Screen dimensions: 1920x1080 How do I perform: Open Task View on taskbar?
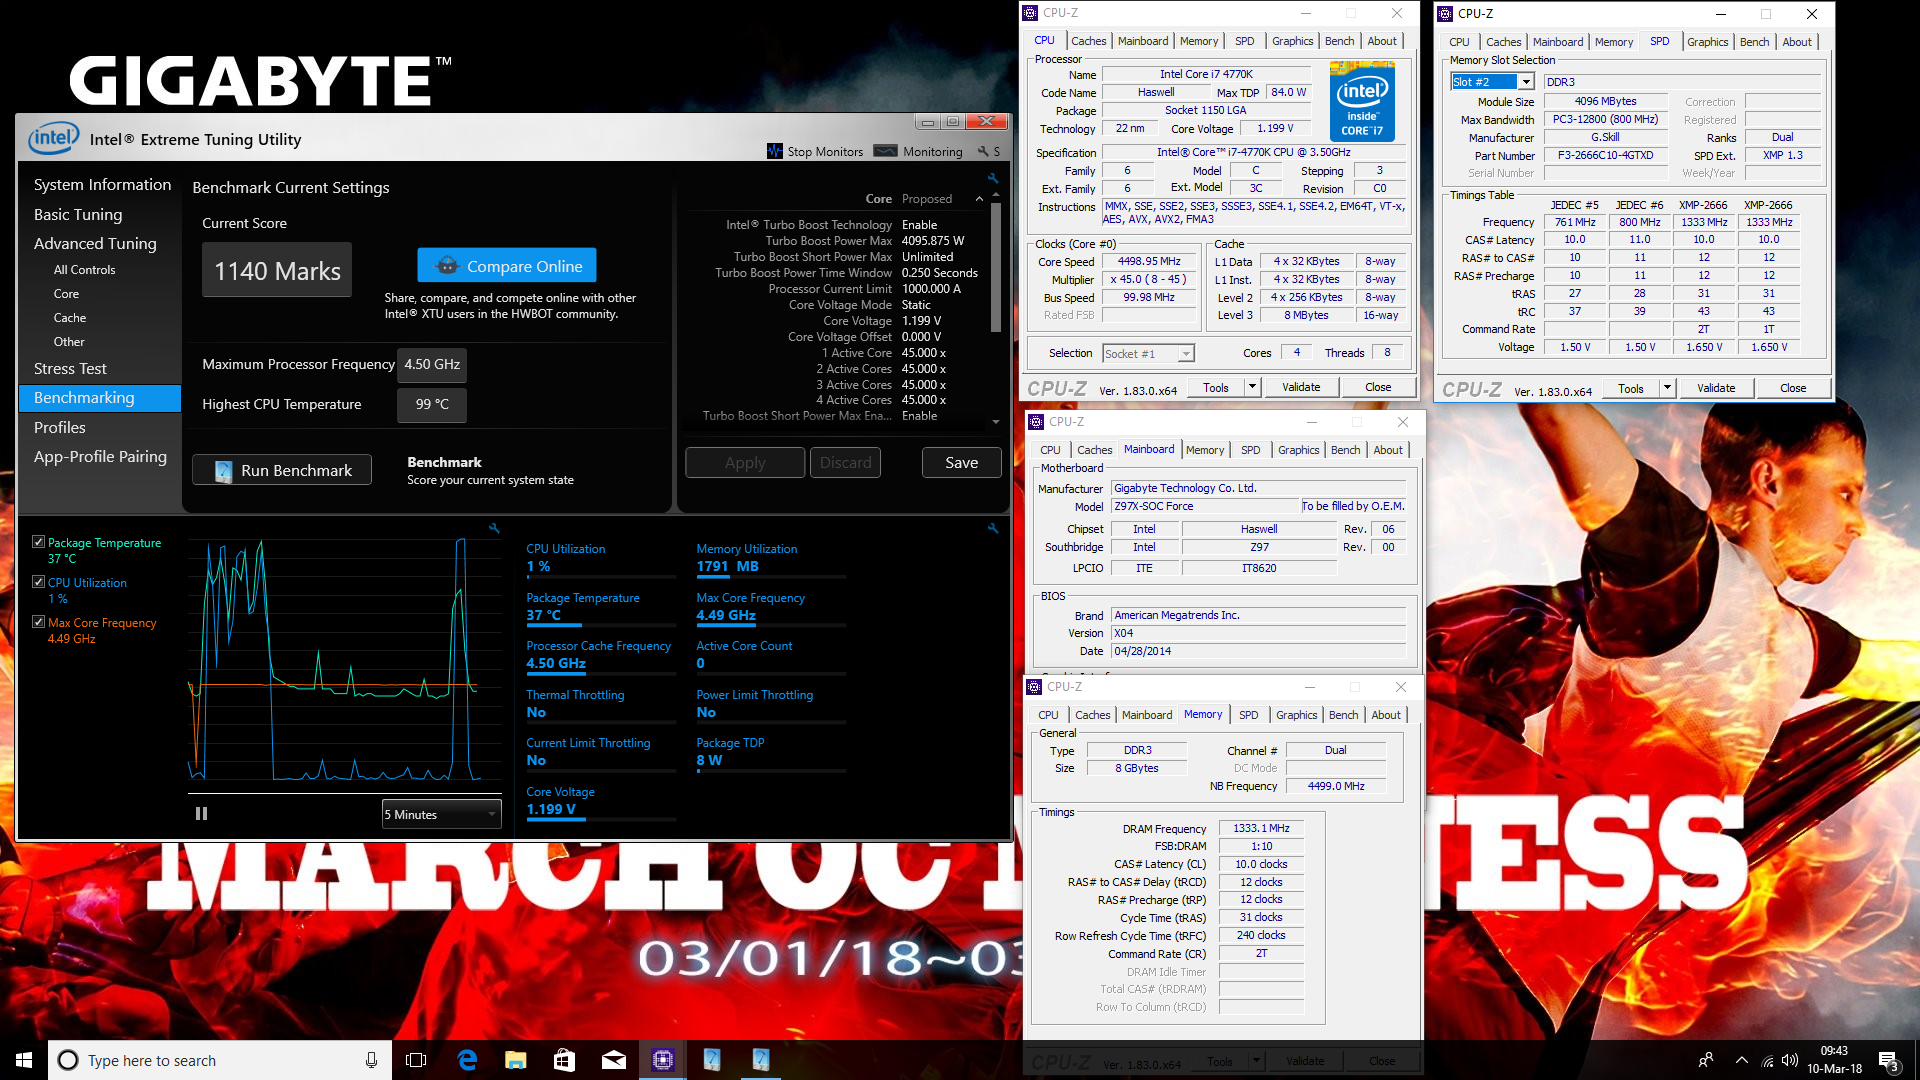[x=416, y=1060]
